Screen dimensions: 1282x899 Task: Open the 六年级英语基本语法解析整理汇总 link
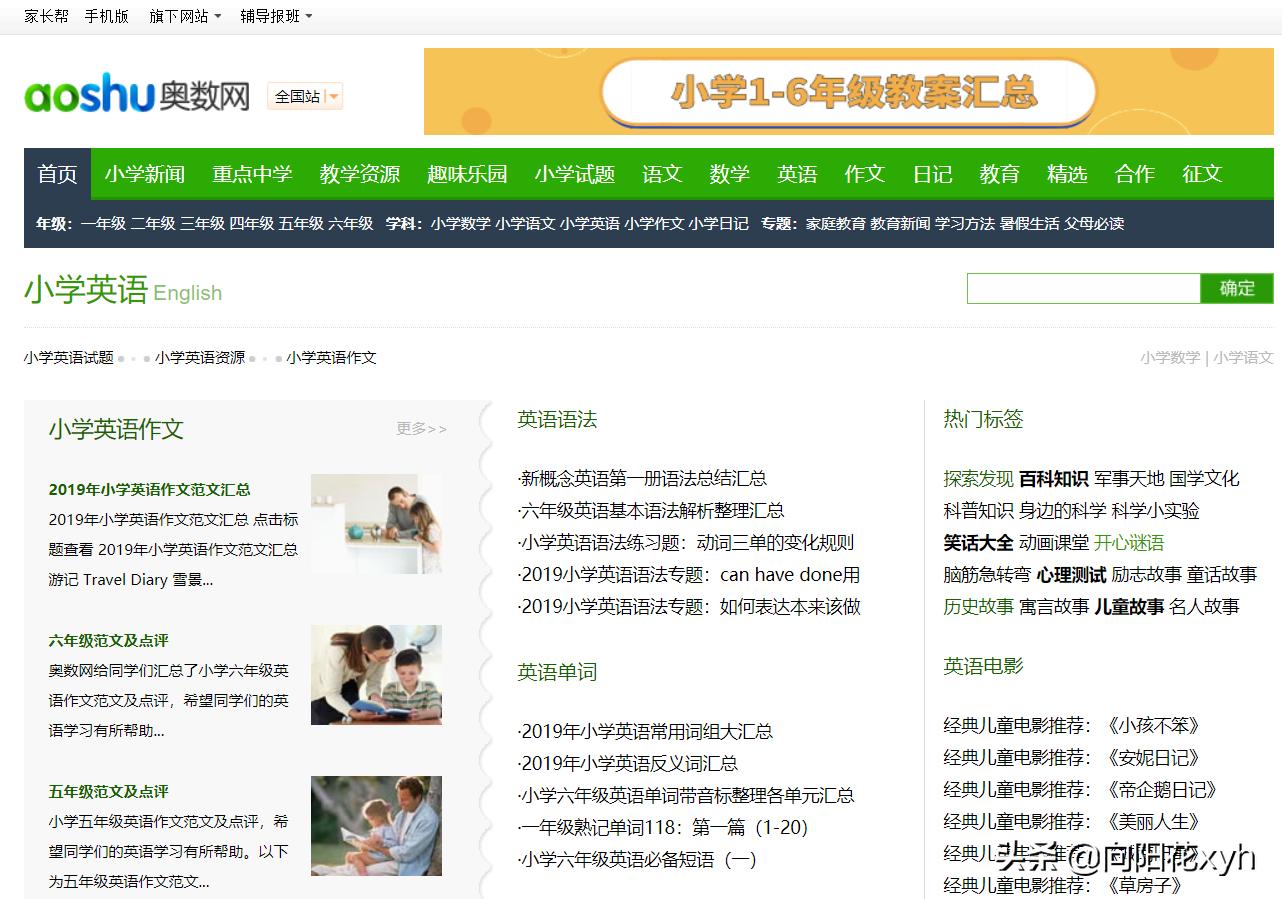[x=649, y=511]
